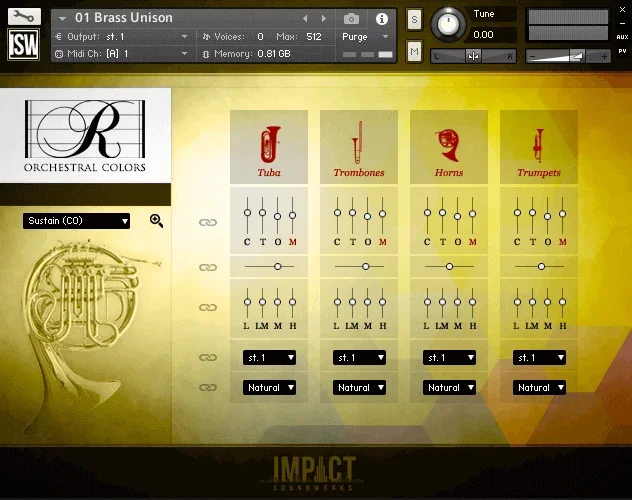The image size is (632, 500).
Task: Open Horns Natural dropdown
Action: click(449, 388)
